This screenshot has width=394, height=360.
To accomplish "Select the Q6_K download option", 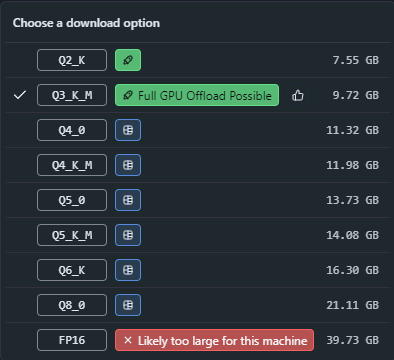I will [72, 270].
